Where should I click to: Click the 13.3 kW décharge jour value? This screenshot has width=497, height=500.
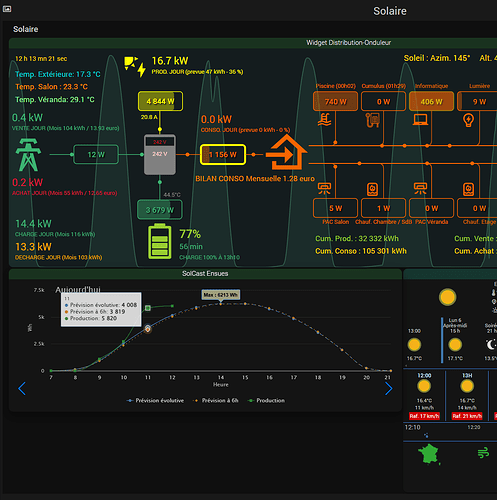click(x=33, y=247)
